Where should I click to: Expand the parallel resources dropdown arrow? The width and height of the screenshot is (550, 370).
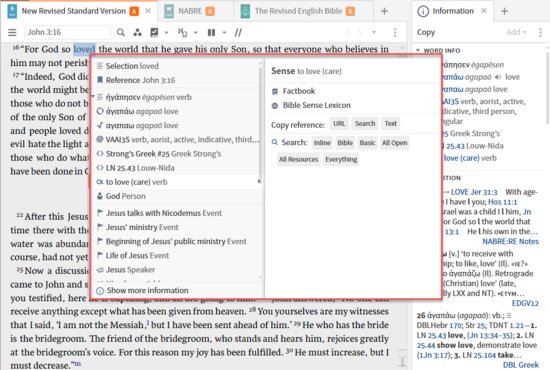[x=224, y=33]
